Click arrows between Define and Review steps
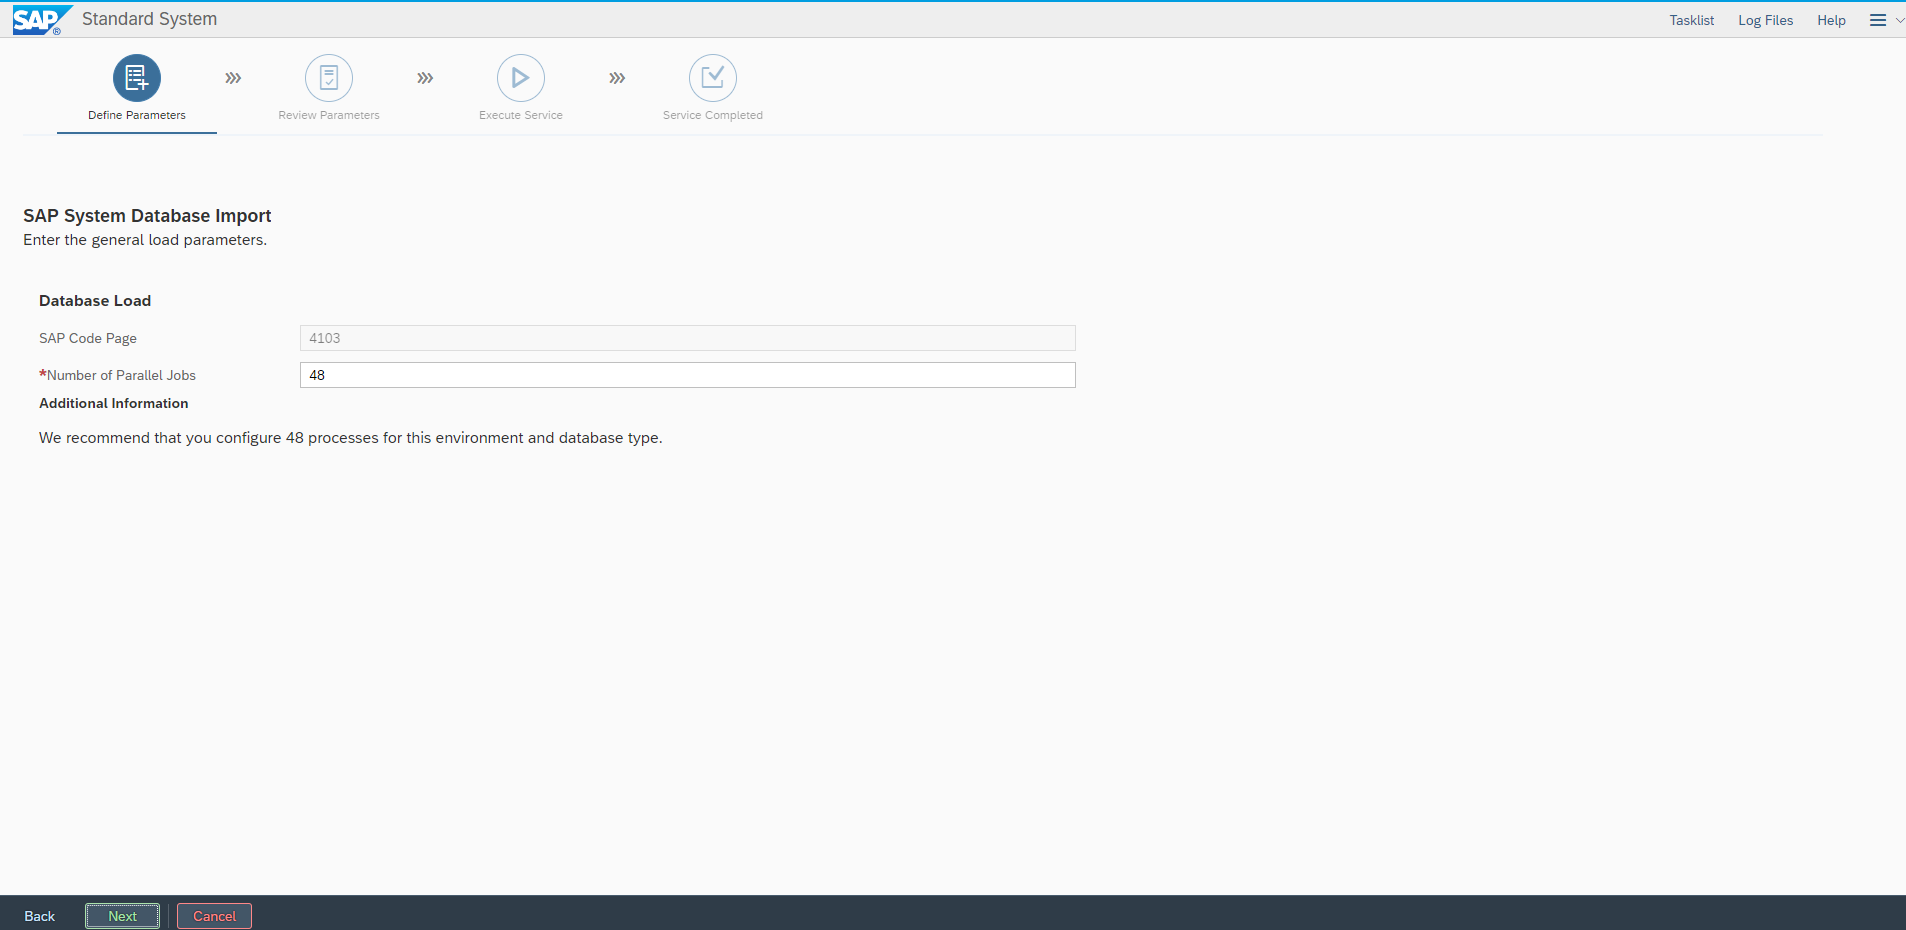The width and height of the screenshot is (1906, 930). click(233, 78)
